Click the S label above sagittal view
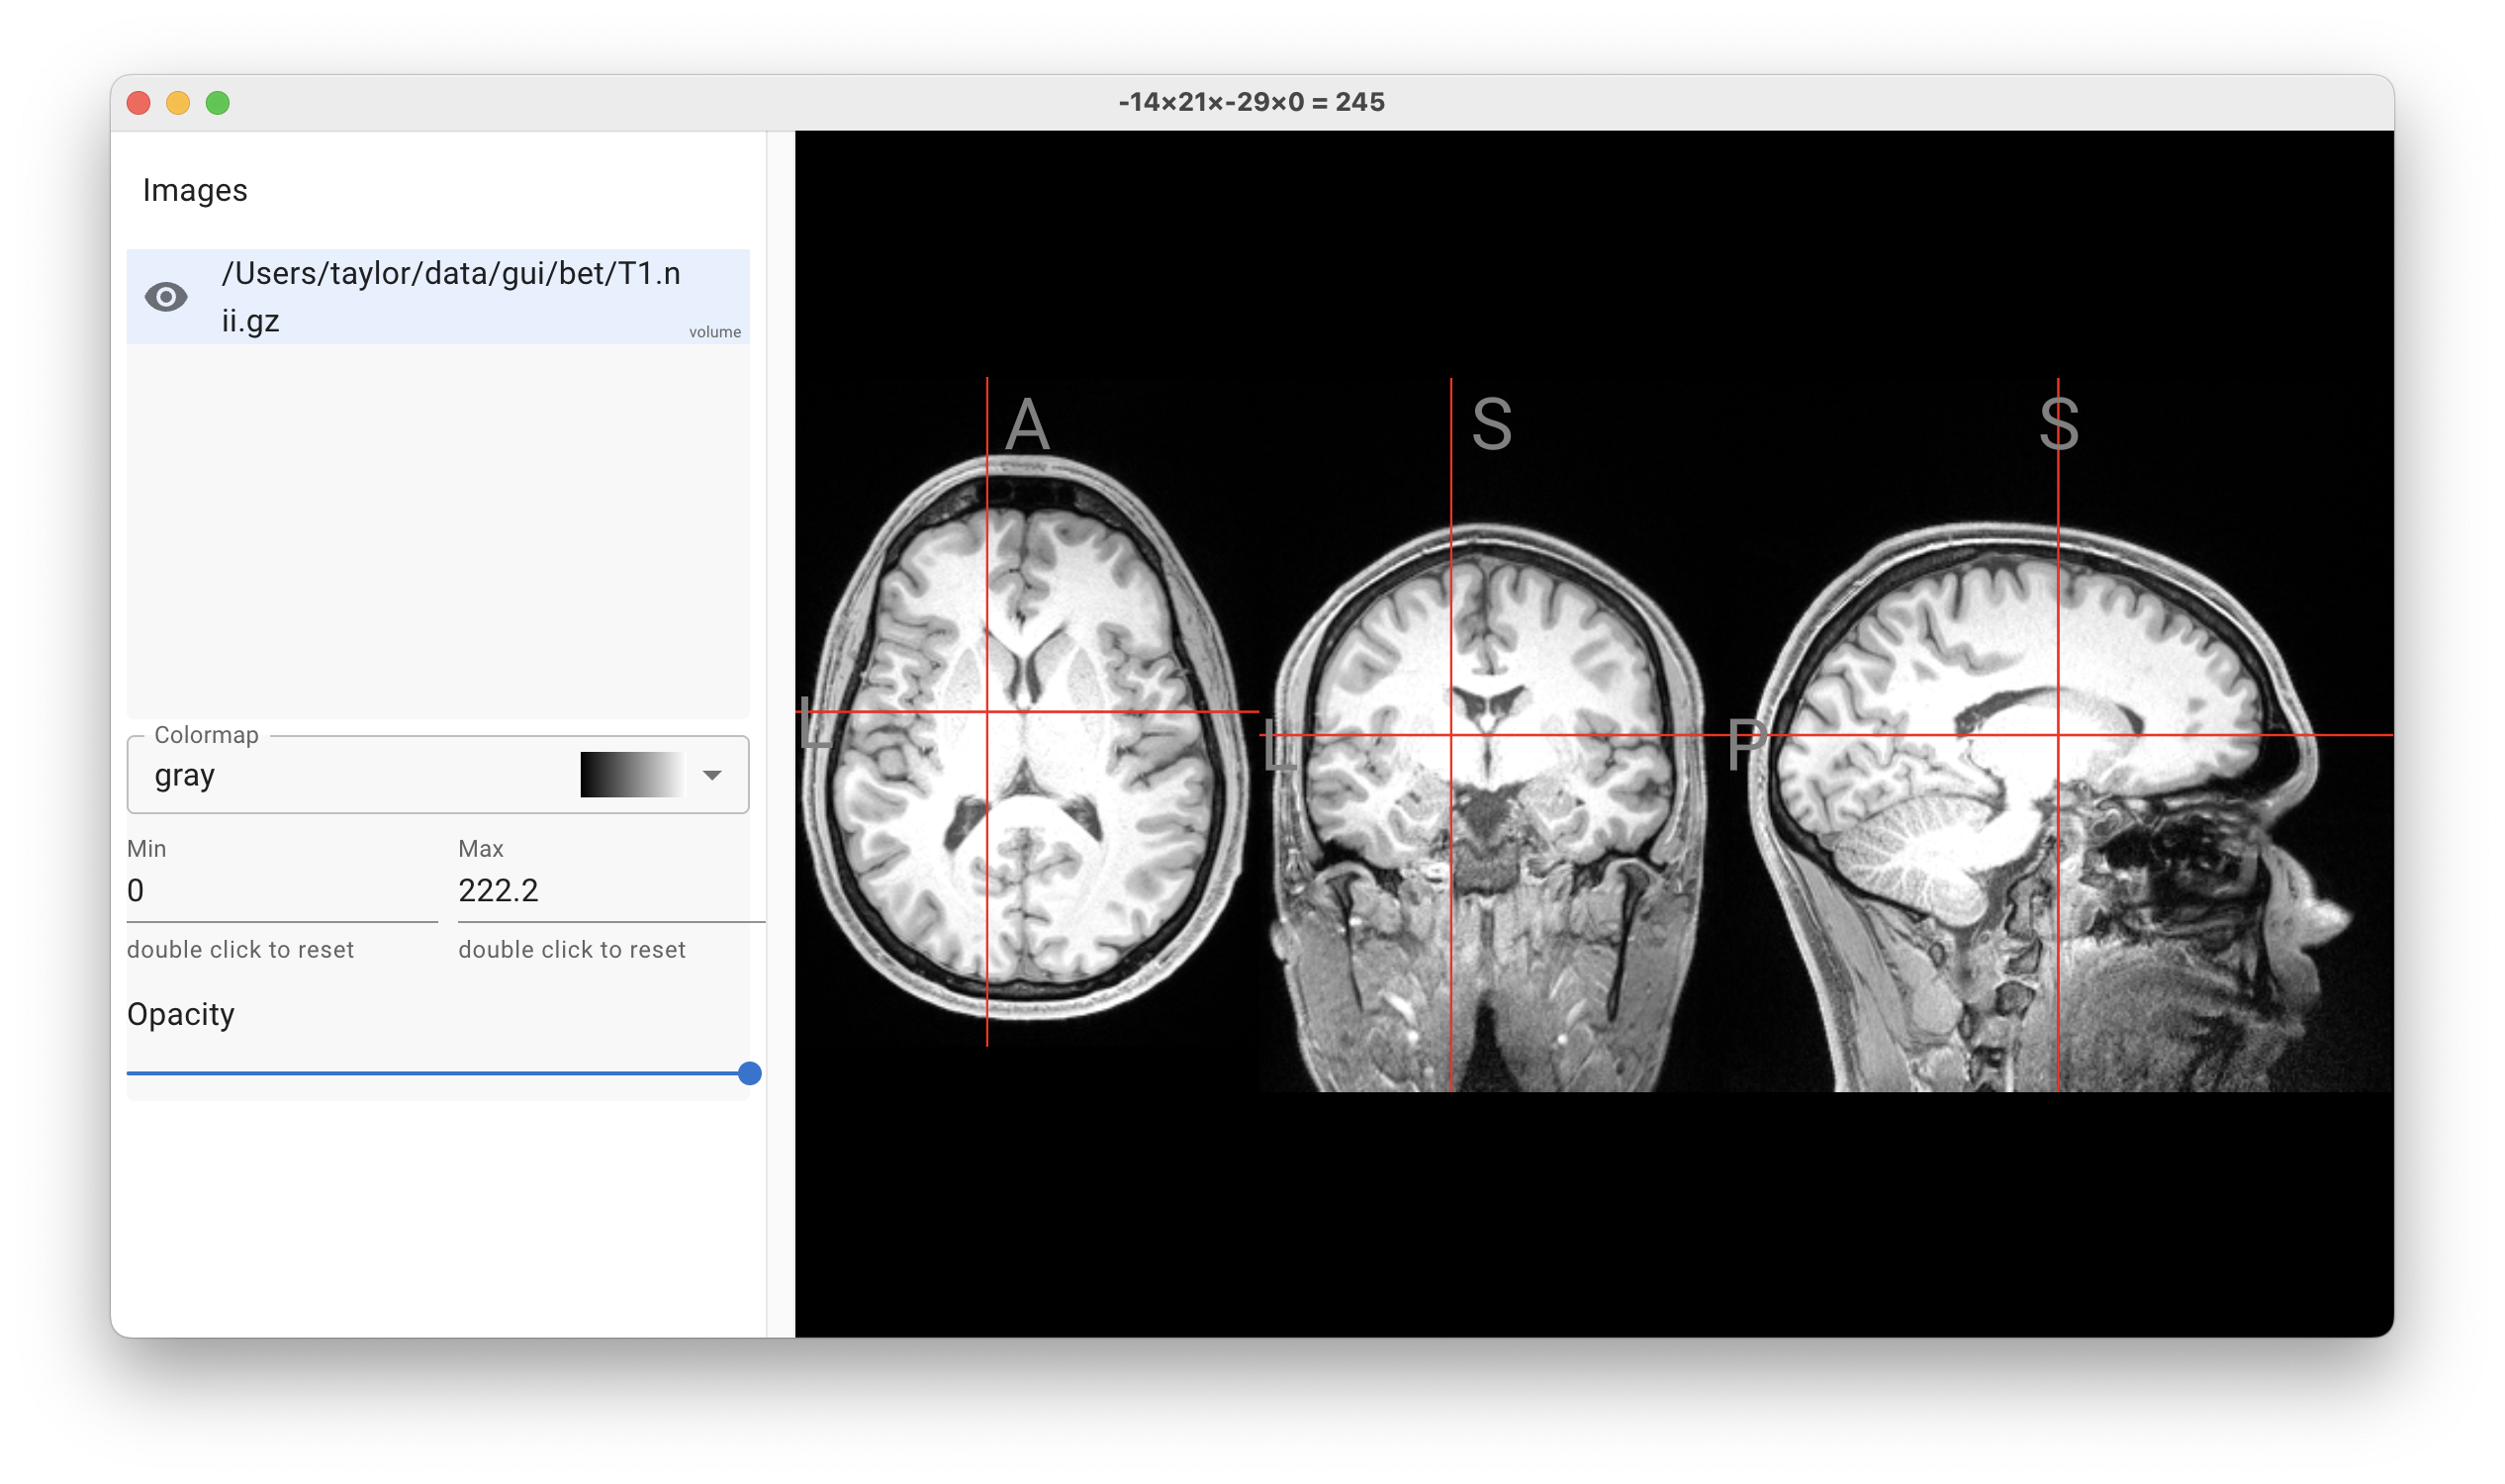 tap(2059, 424)
